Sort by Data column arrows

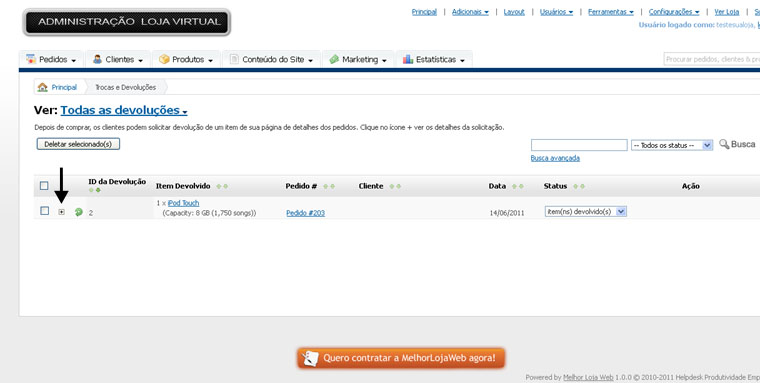518,186
